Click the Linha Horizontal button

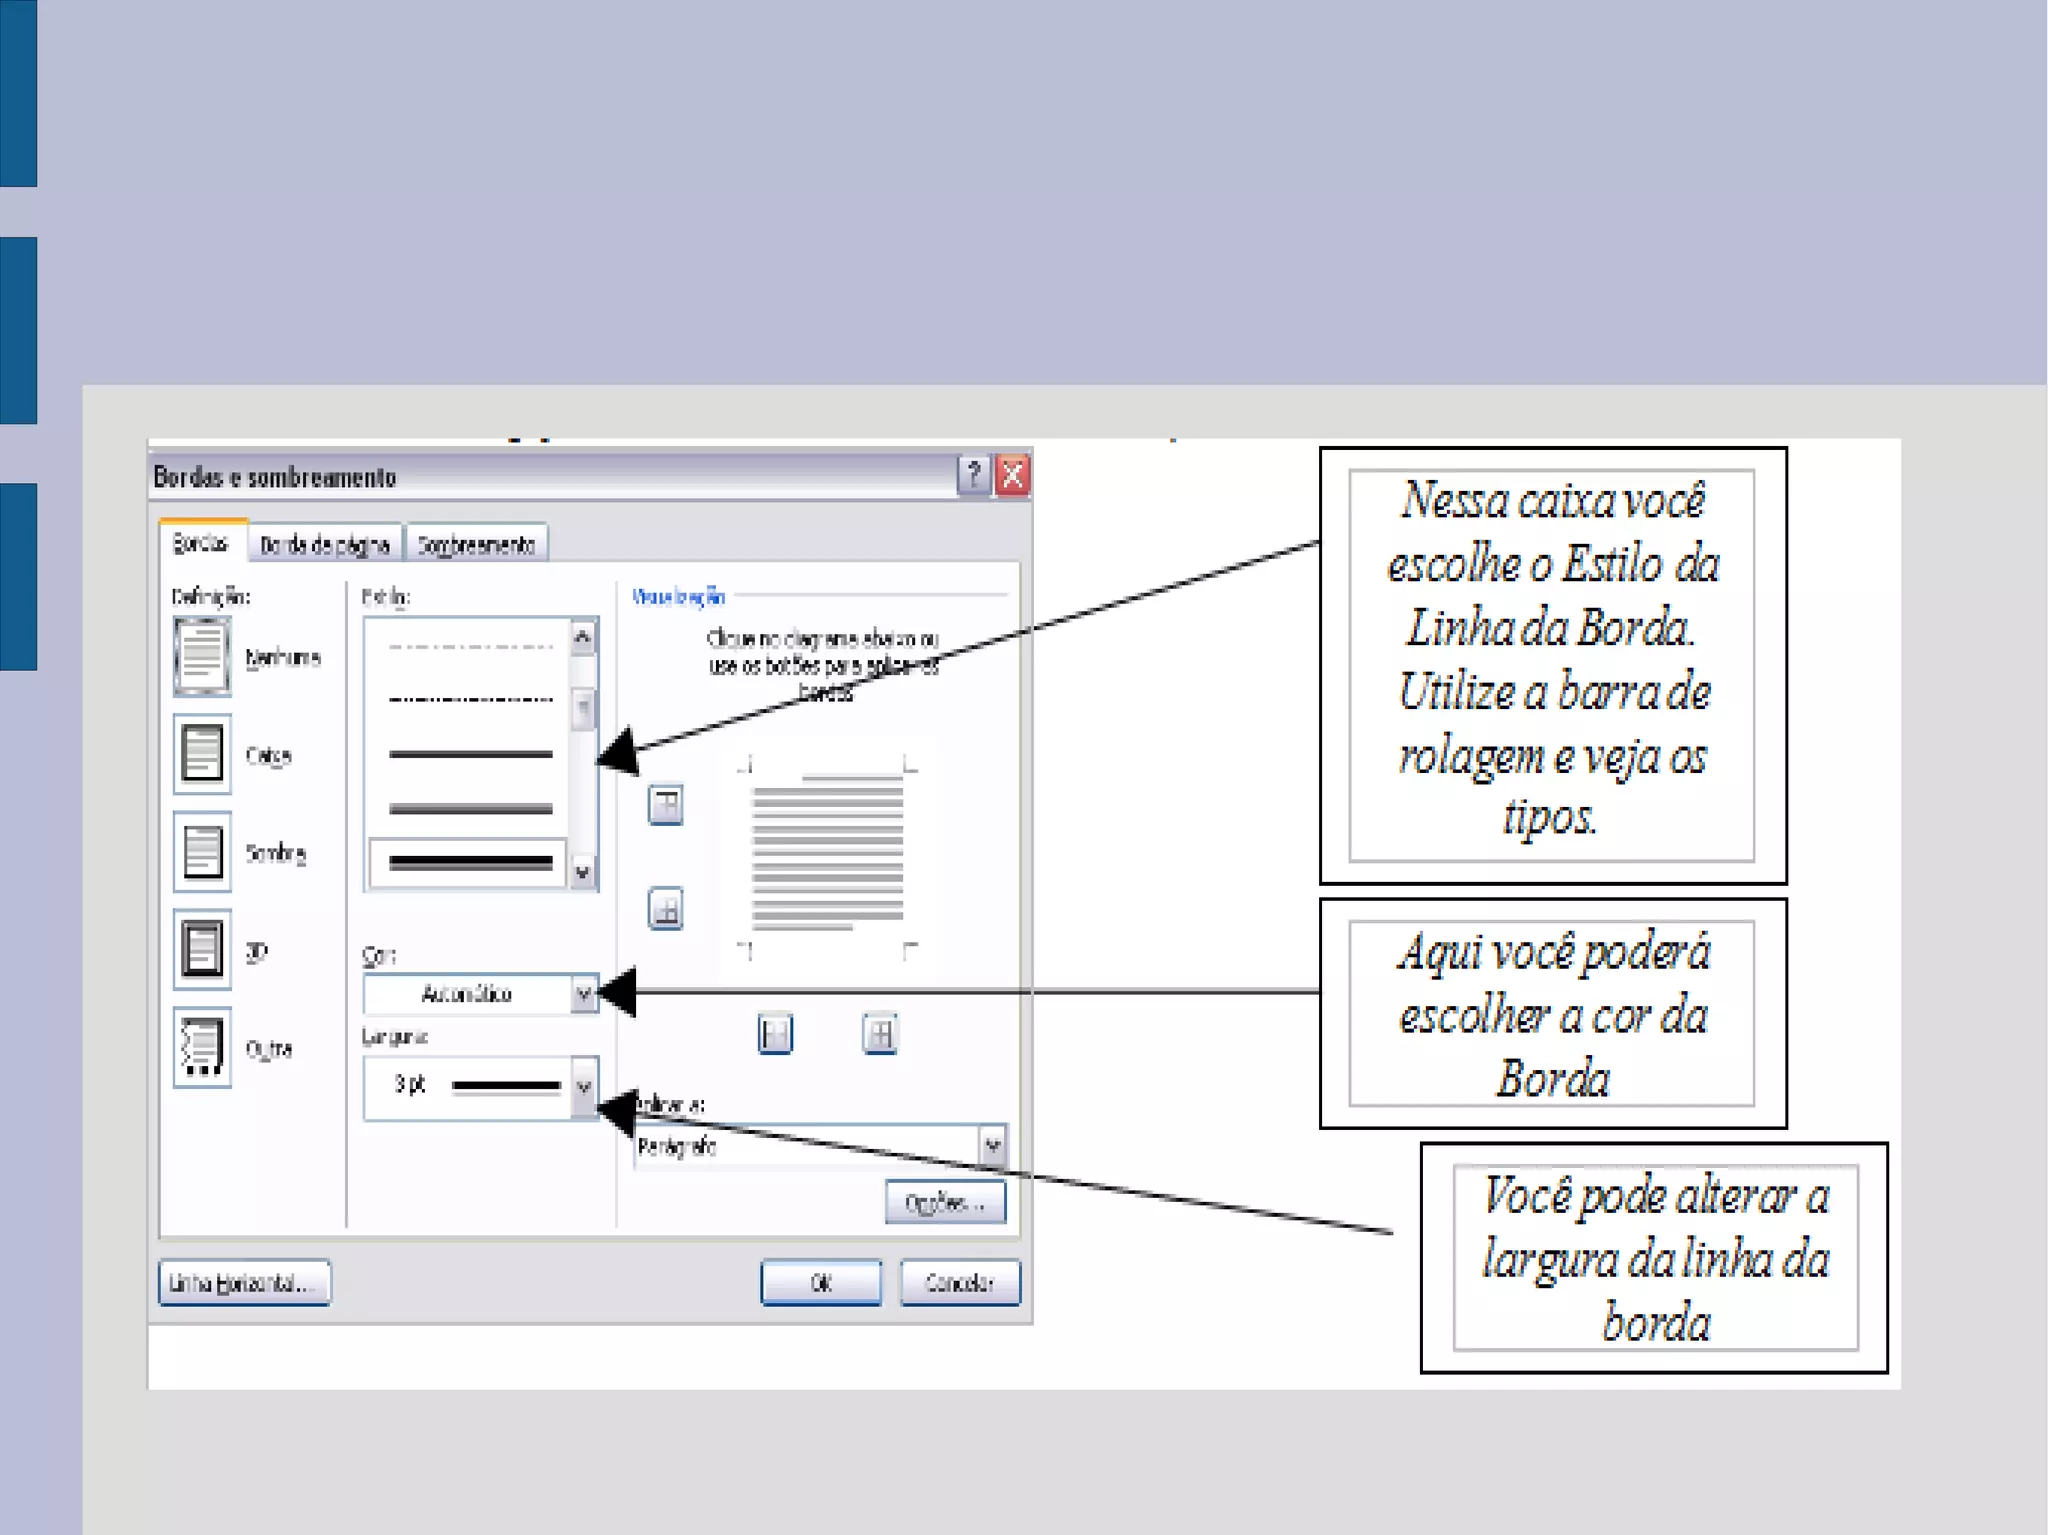tap(244, 1283)
